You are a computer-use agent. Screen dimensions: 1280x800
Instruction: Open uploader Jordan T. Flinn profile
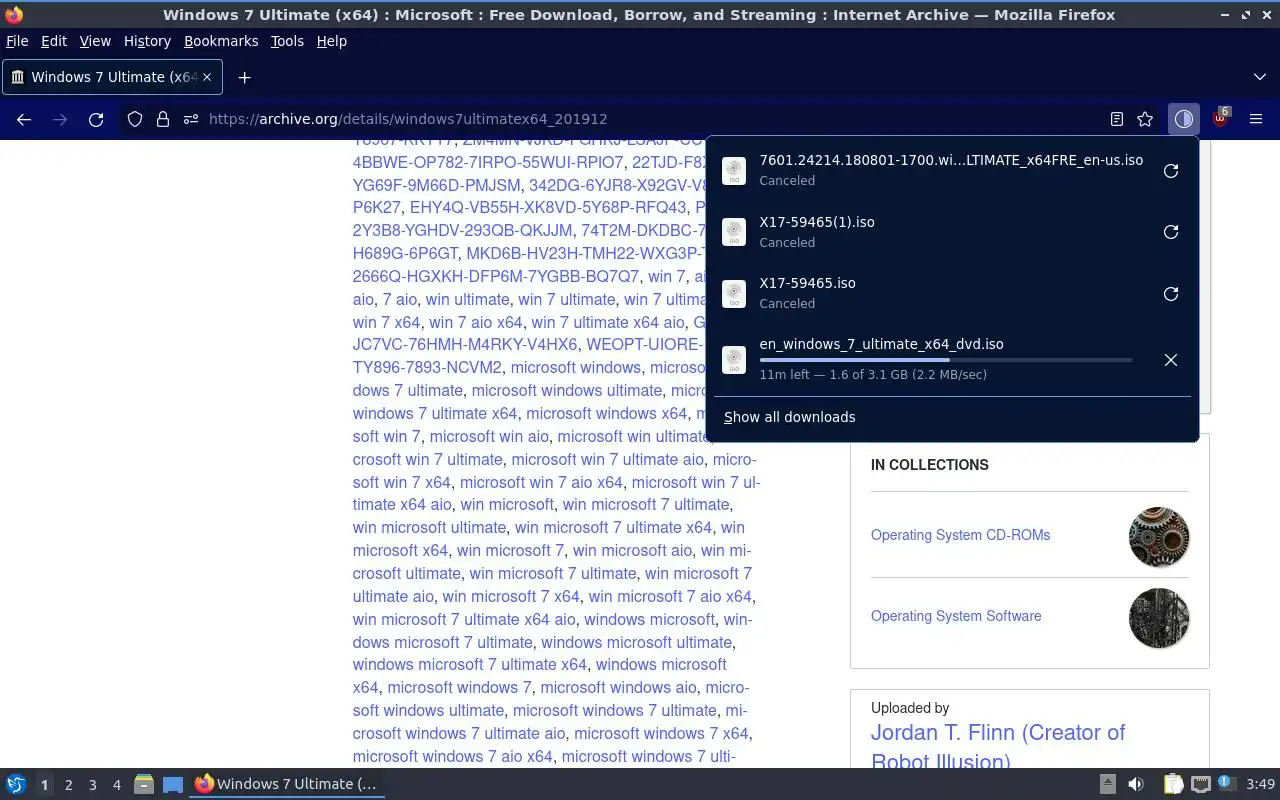click(x=998, y=747)
